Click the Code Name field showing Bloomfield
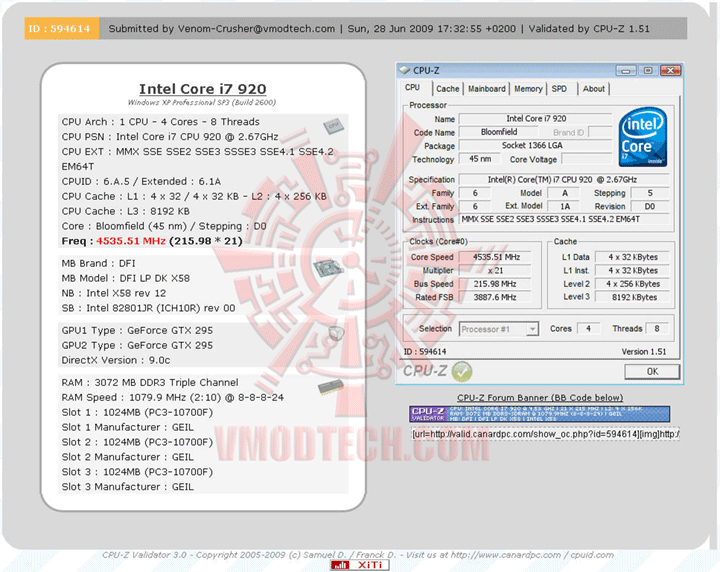 499,132
